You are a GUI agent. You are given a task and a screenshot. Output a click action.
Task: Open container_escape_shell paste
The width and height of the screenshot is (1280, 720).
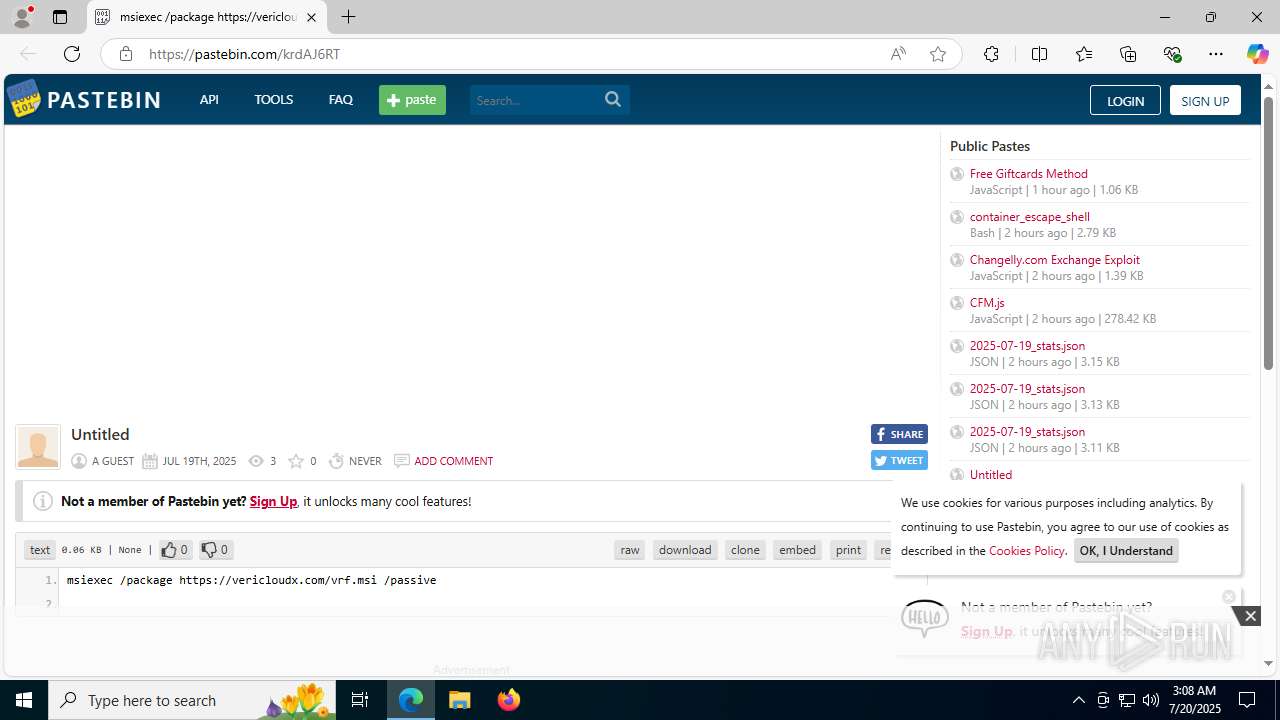coord(1029,216)
